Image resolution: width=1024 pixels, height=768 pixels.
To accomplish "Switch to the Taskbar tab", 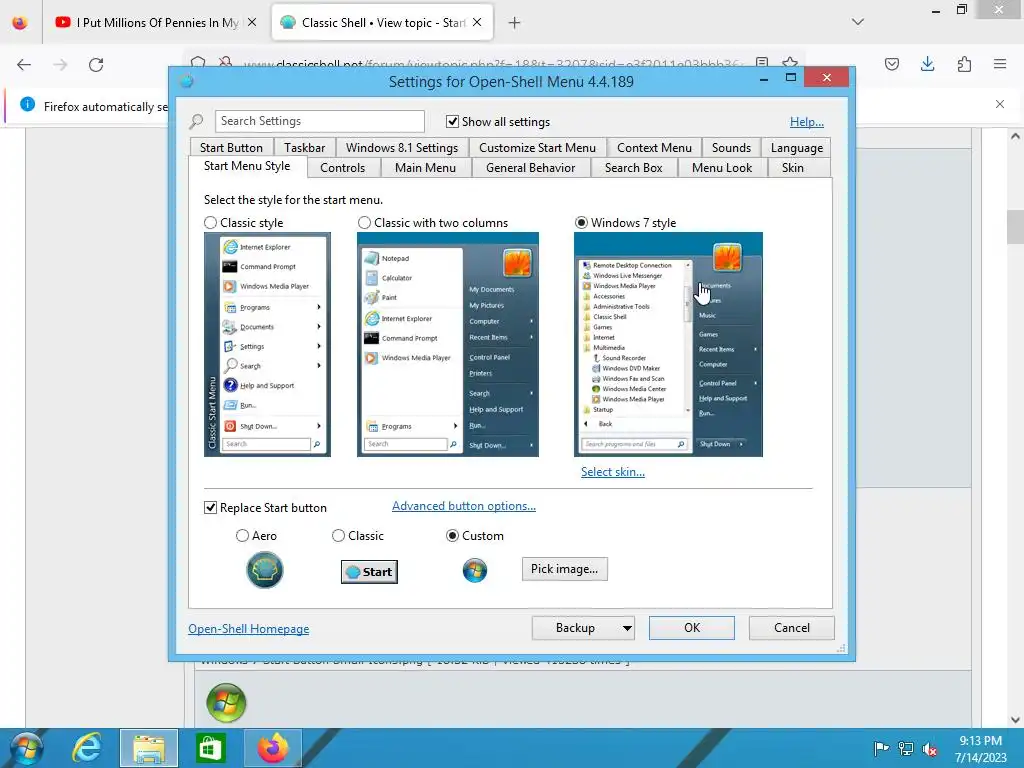I will pos(304,148).
